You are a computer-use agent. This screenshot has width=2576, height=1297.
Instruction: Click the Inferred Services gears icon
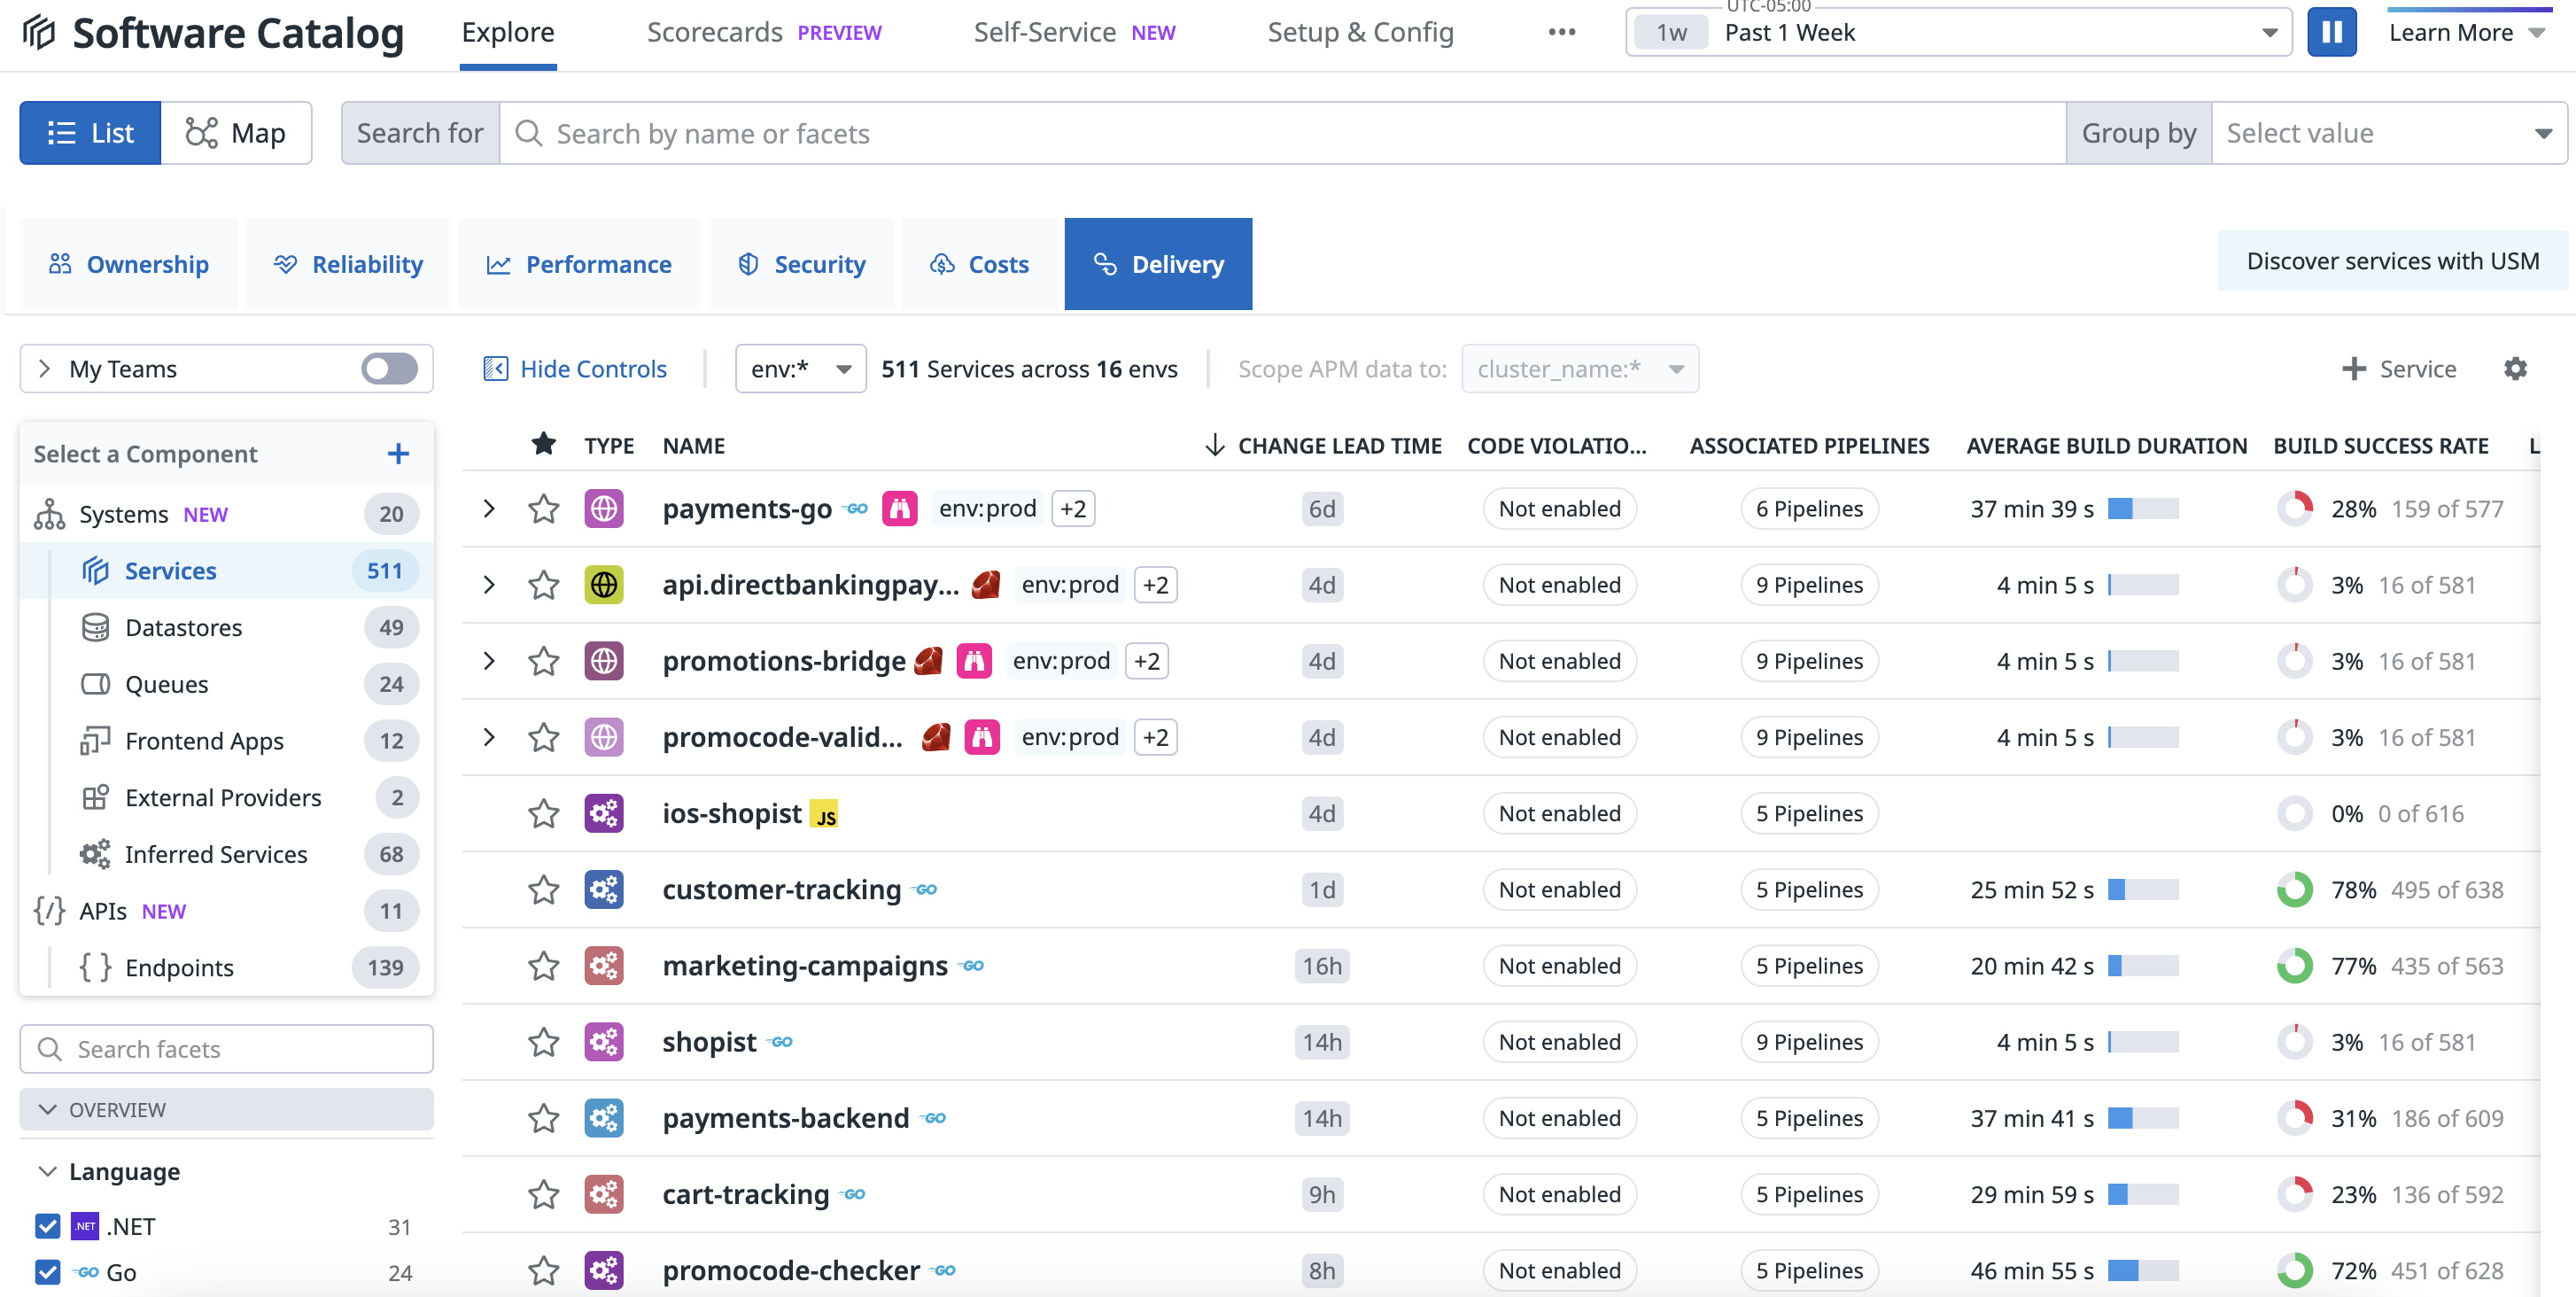pos(94,854)
